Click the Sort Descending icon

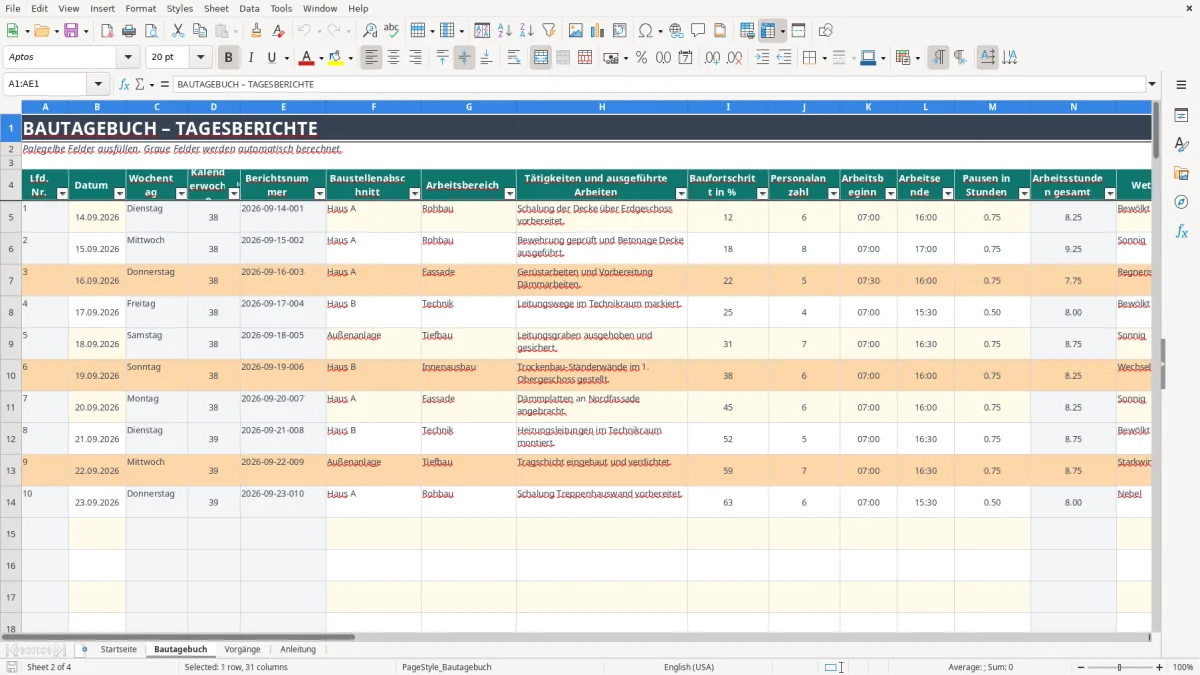click(x=526, y=31)
